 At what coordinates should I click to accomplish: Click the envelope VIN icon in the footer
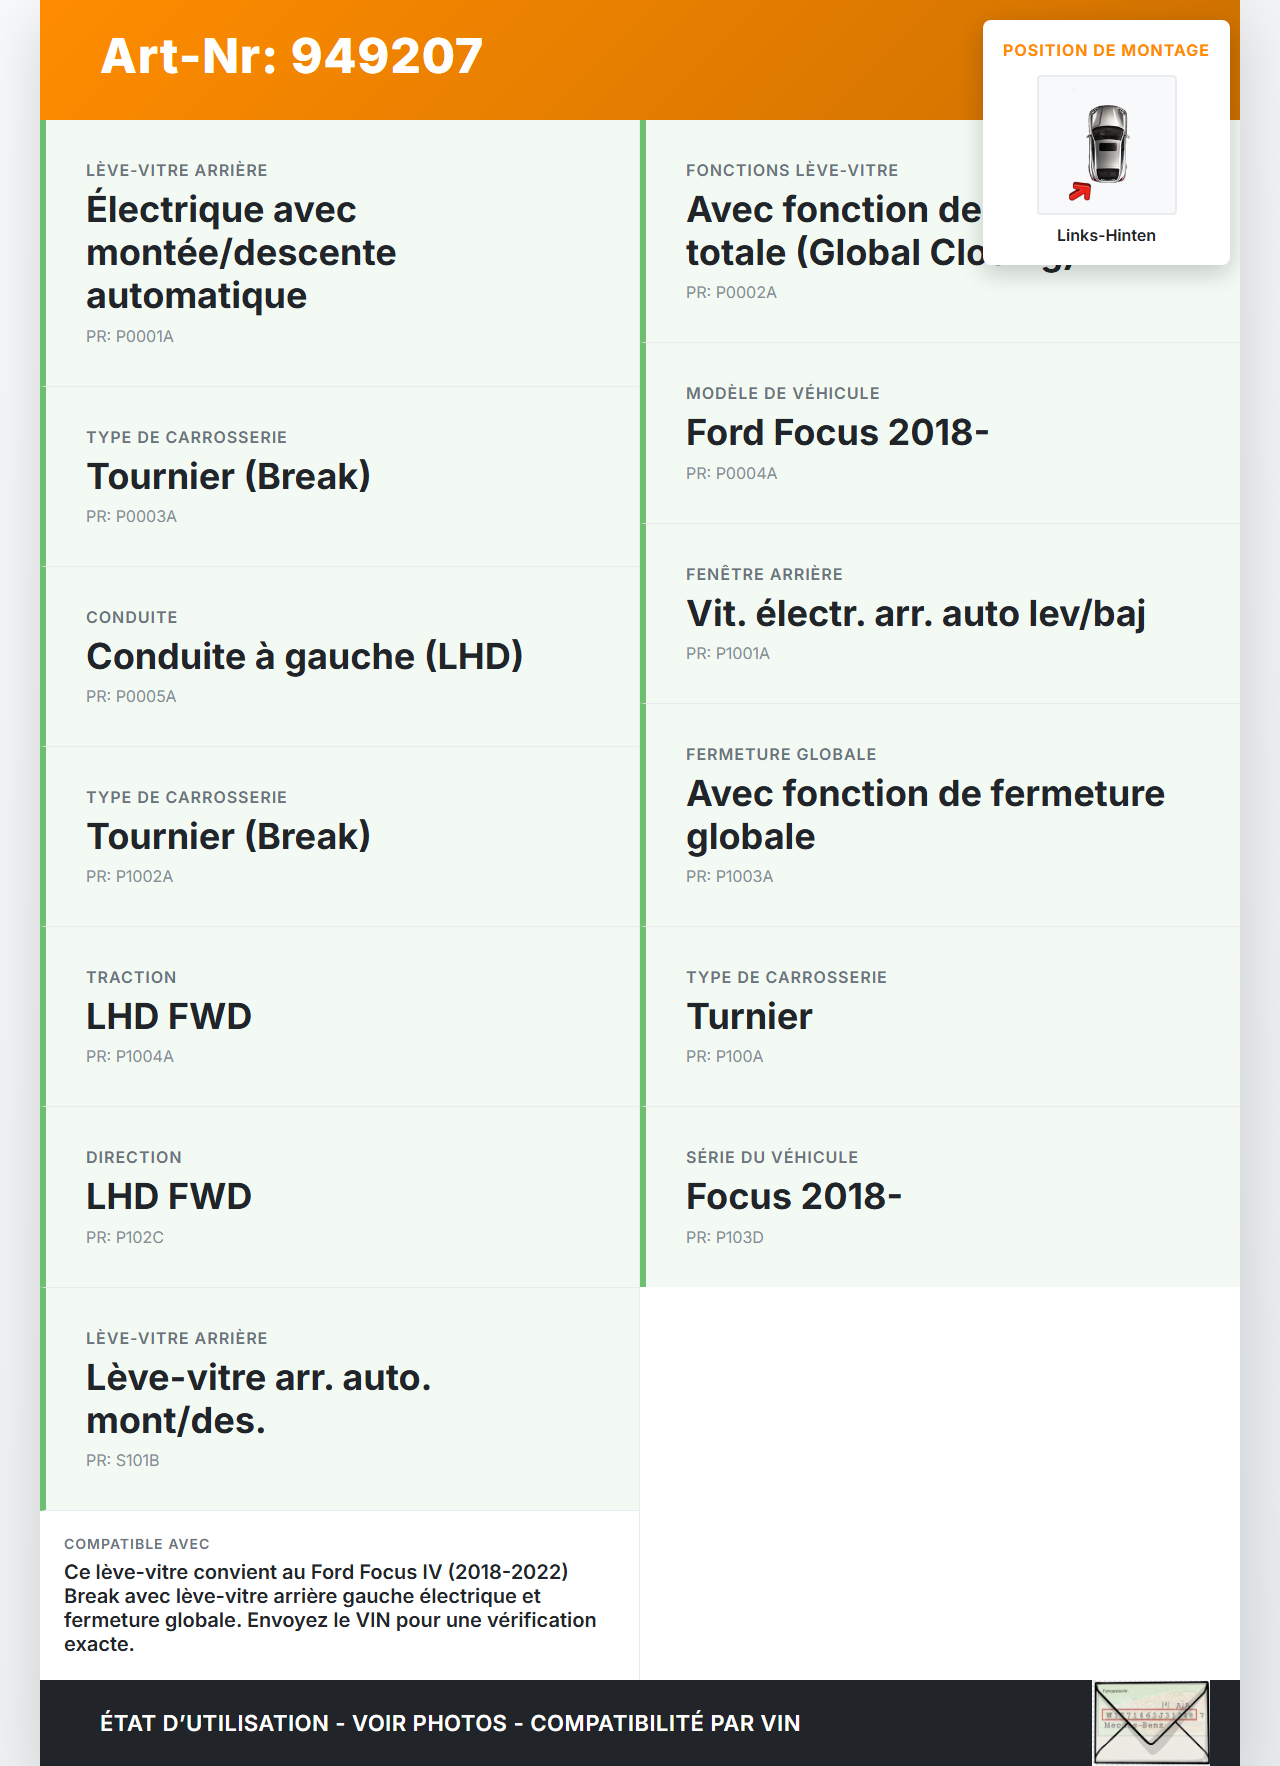(x=1151, y=1723)
